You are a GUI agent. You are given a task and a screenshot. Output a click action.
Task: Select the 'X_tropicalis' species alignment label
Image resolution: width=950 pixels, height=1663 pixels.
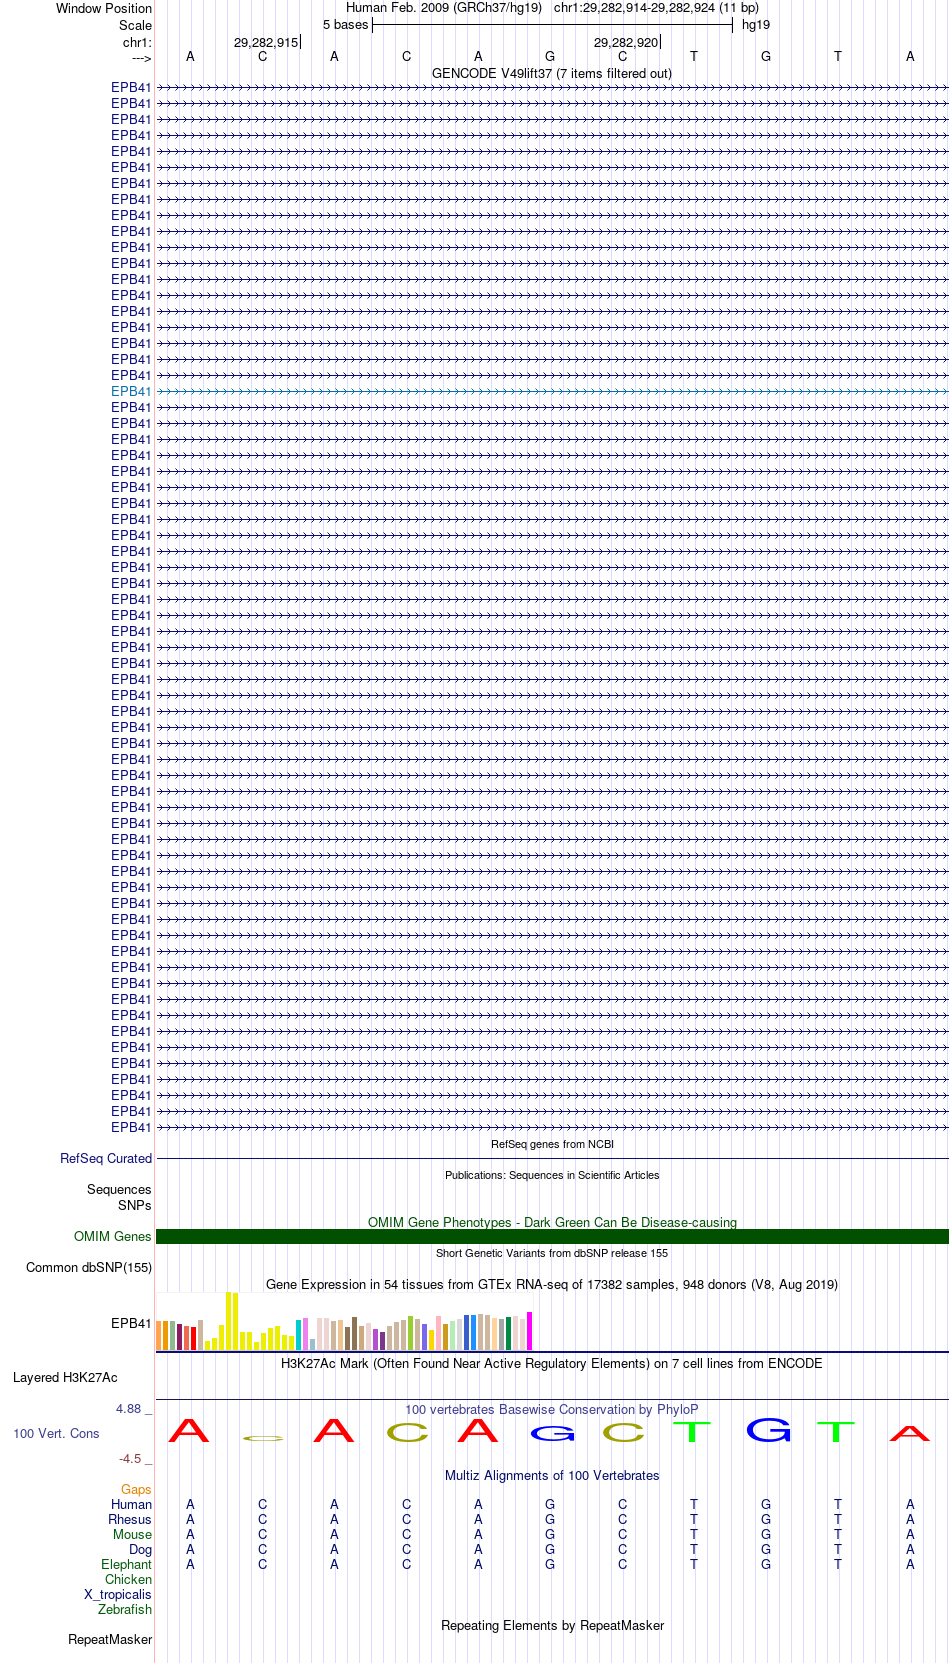tap(118, 1594)
